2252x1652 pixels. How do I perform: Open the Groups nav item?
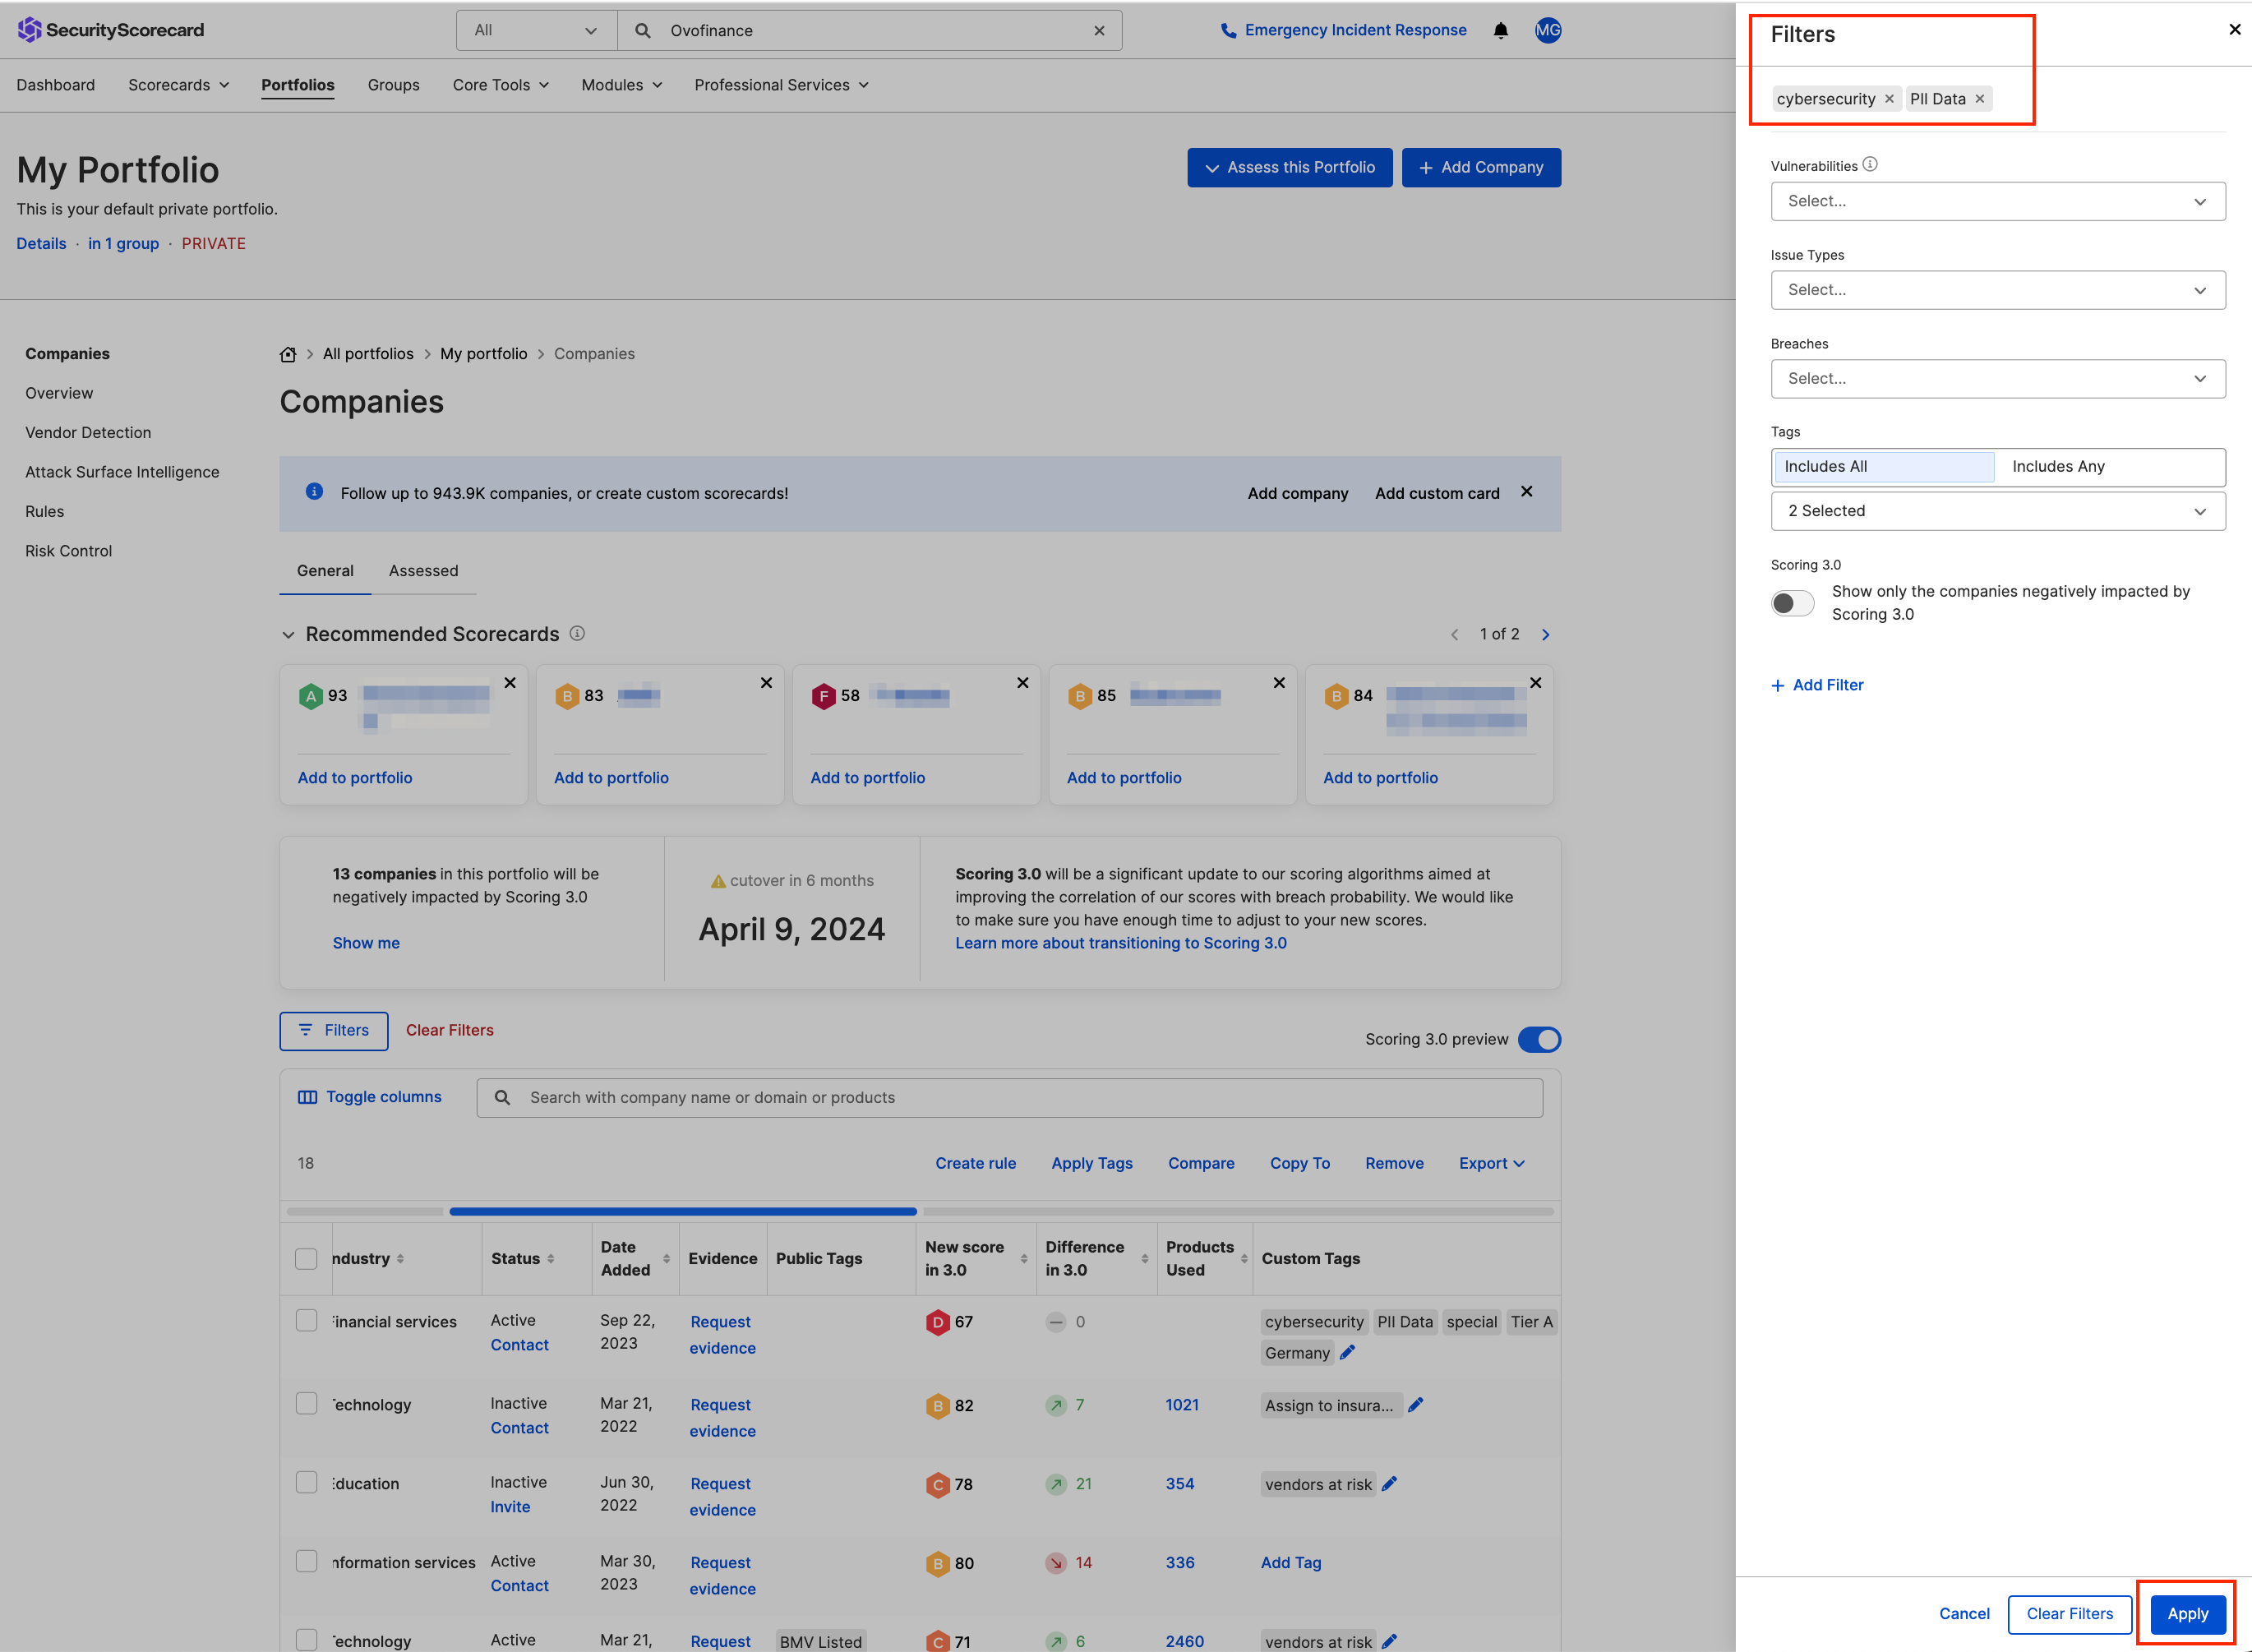393,85
